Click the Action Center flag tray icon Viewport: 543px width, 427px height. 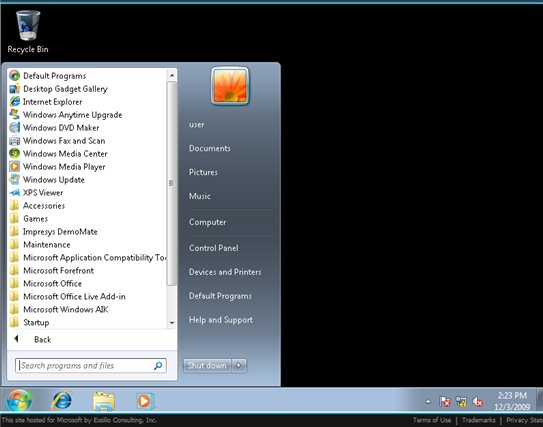[x=445, y=401]
